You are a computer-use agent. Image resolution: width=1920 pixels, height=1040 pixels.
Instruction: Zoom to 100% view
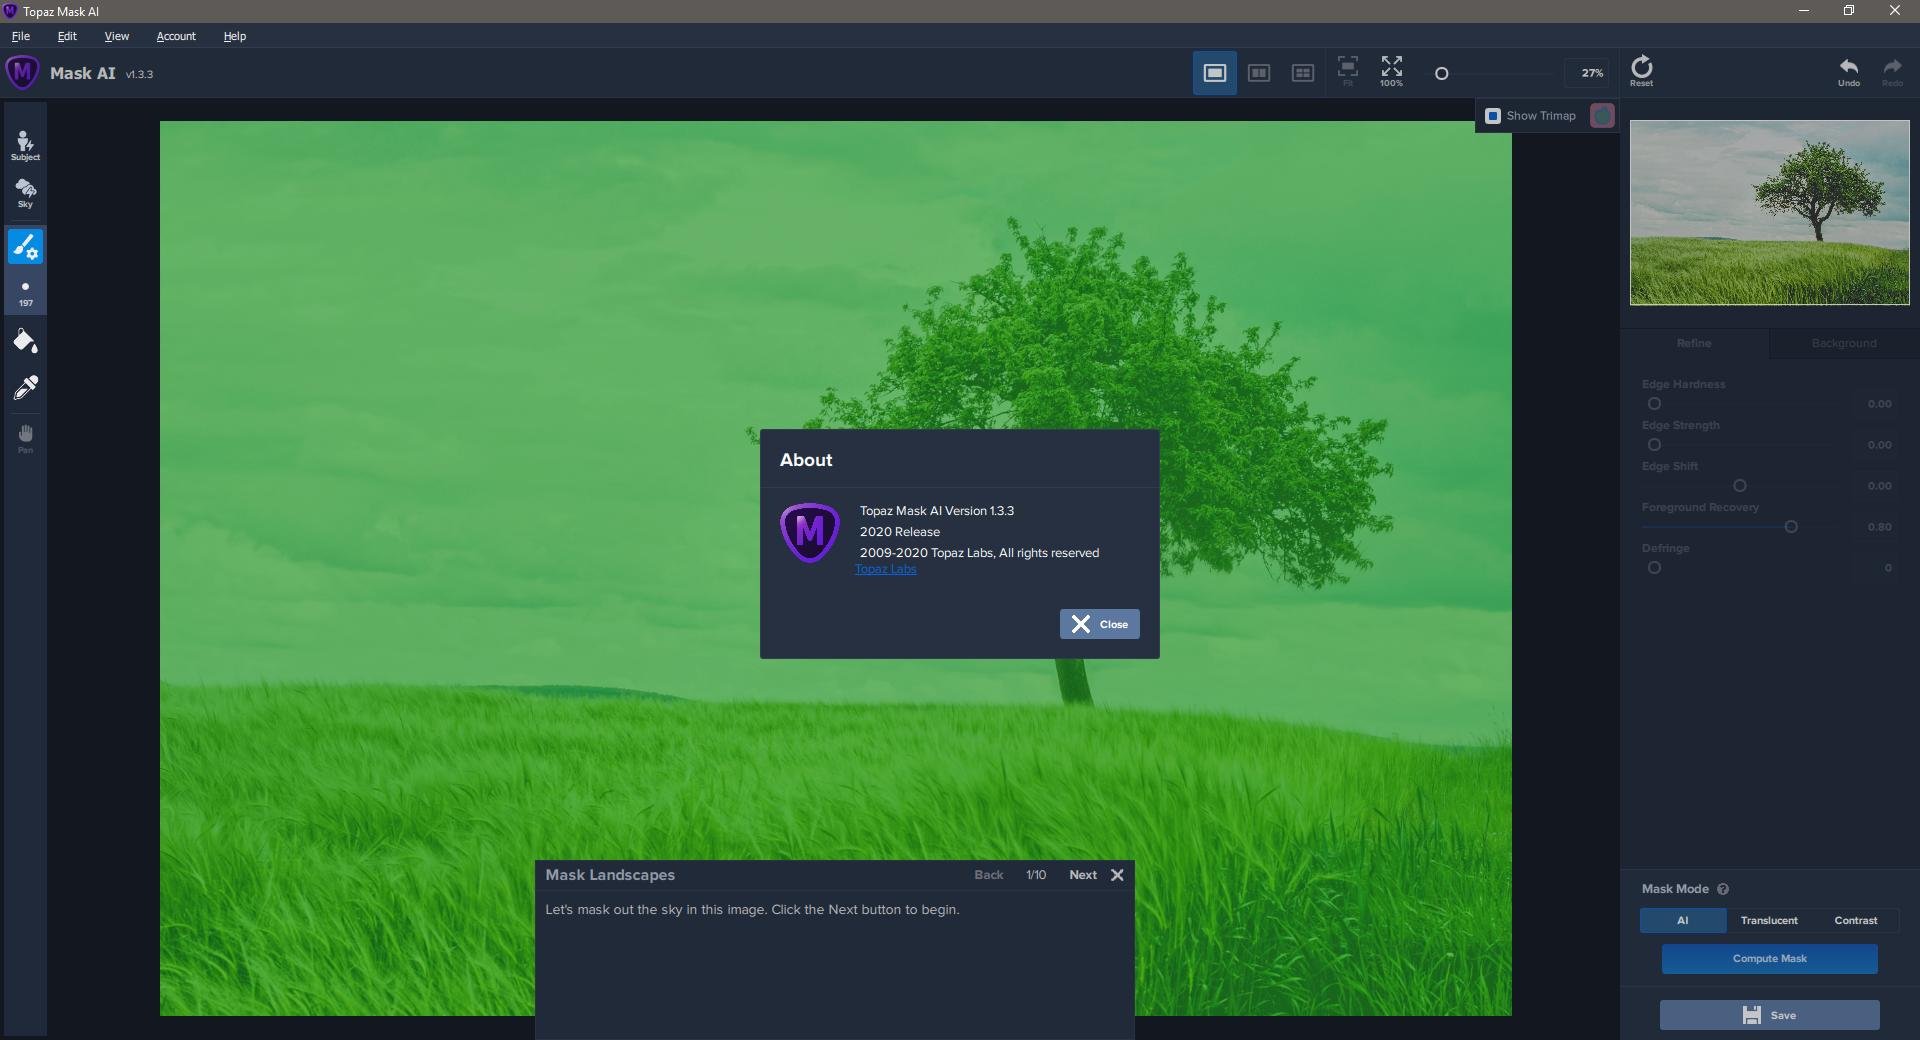pyautogui.click(x=1391, y=71)
